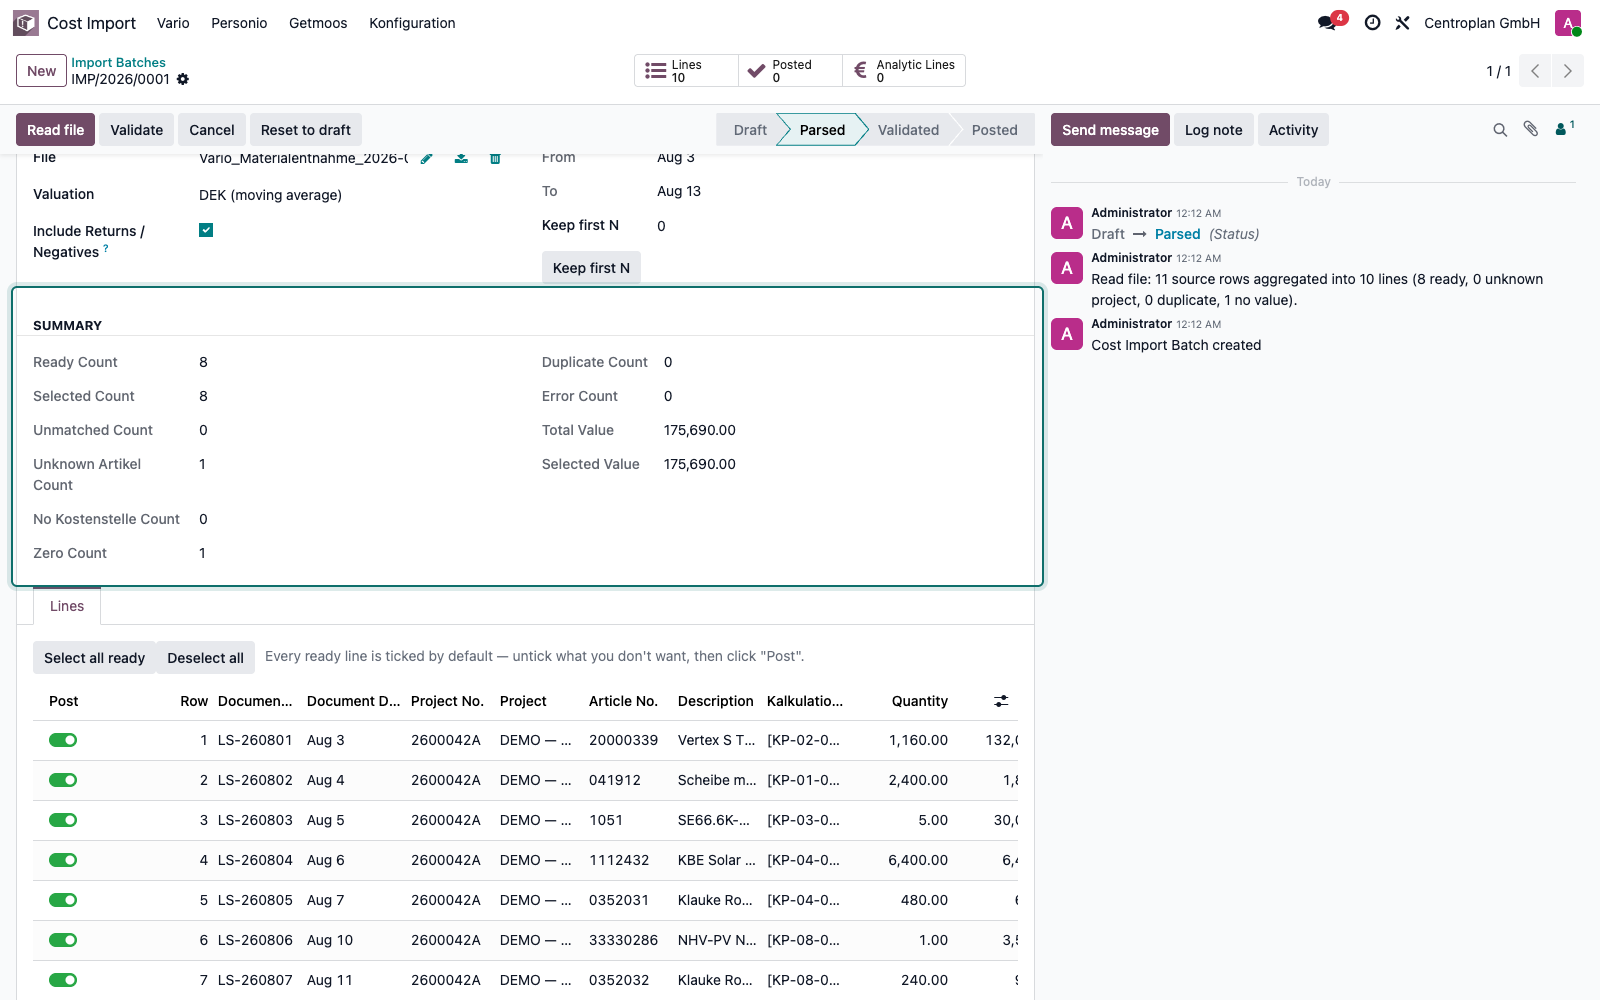
Task: Open column options adjust icon
Action: [x=1001, y=701]
